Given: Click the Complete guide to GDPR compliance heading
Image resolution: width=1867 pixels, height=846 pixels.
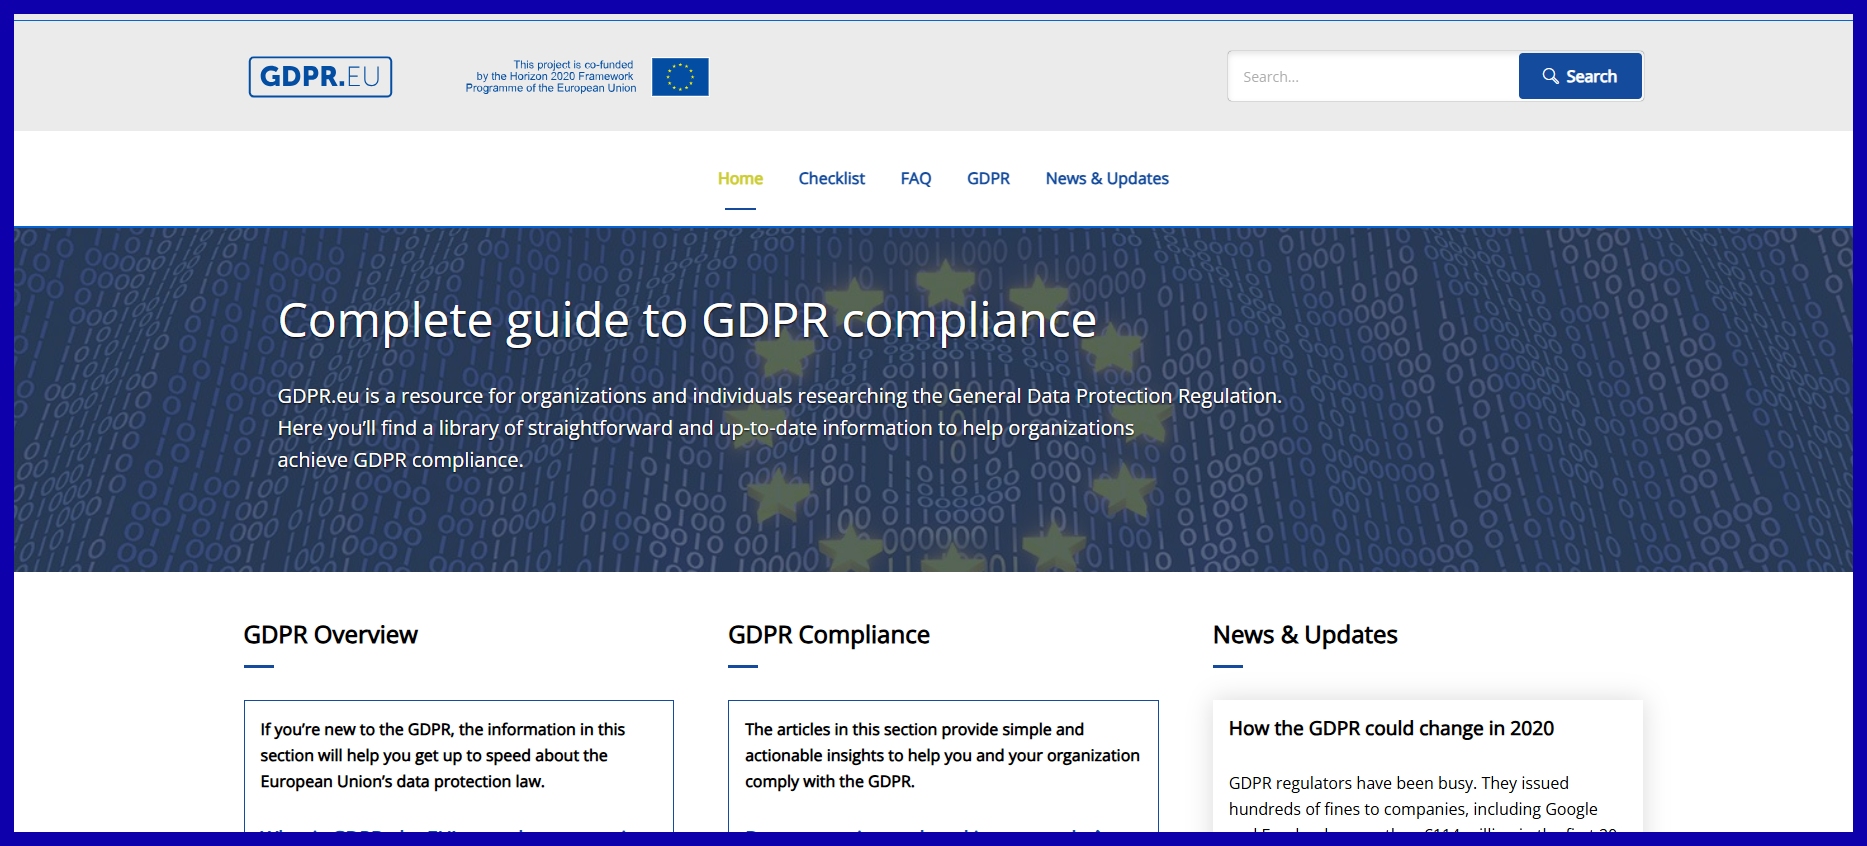Looking at the screenshot, I should pos(687,321).
